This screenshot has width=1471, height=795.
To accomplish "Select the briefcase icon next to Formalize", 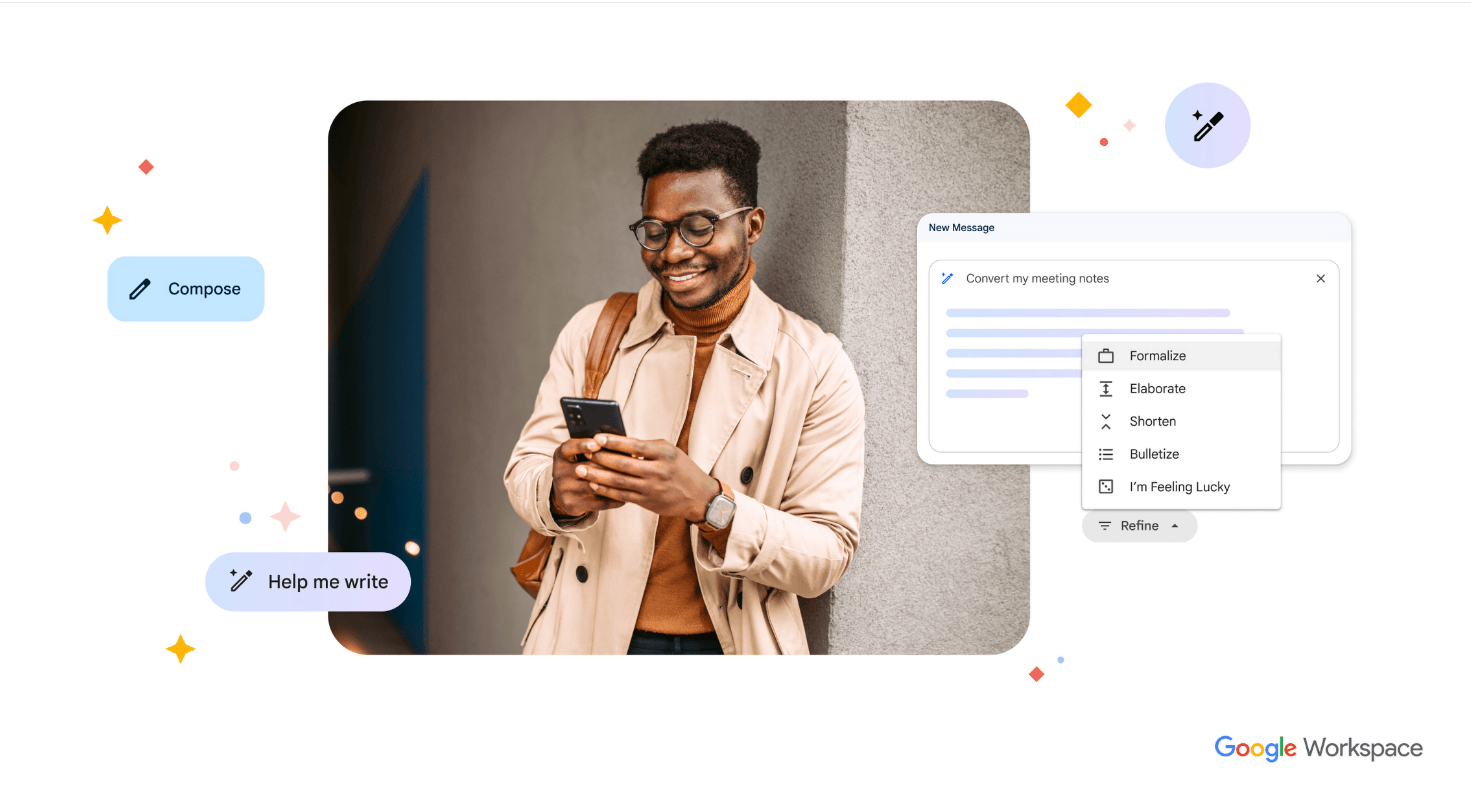I will click(1106, 355).
